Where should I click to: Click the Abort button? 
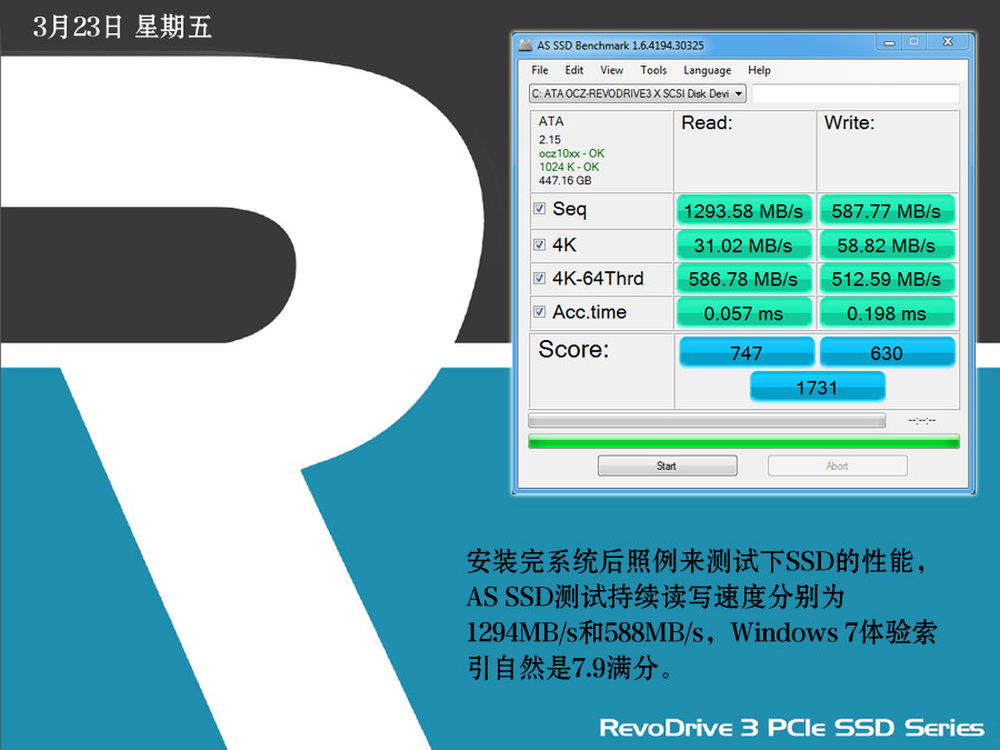tap(837, 466)
